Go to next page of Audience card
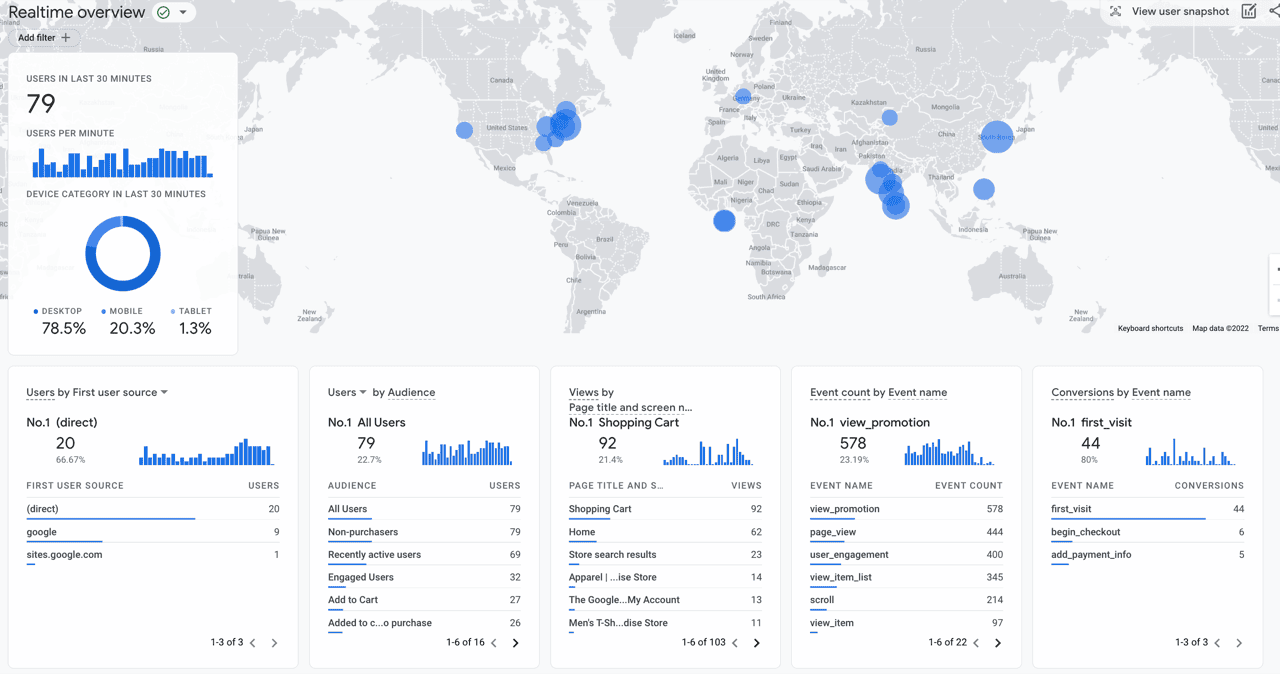 (x=516, y=643)
